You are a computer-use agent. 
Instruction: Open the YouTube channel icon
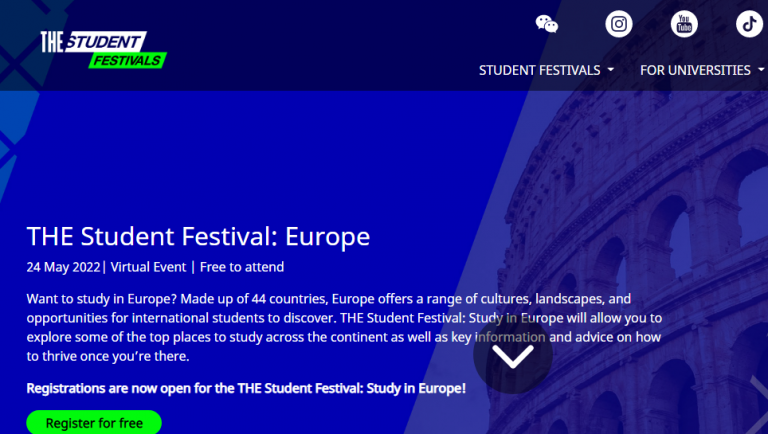pos(684,24)
